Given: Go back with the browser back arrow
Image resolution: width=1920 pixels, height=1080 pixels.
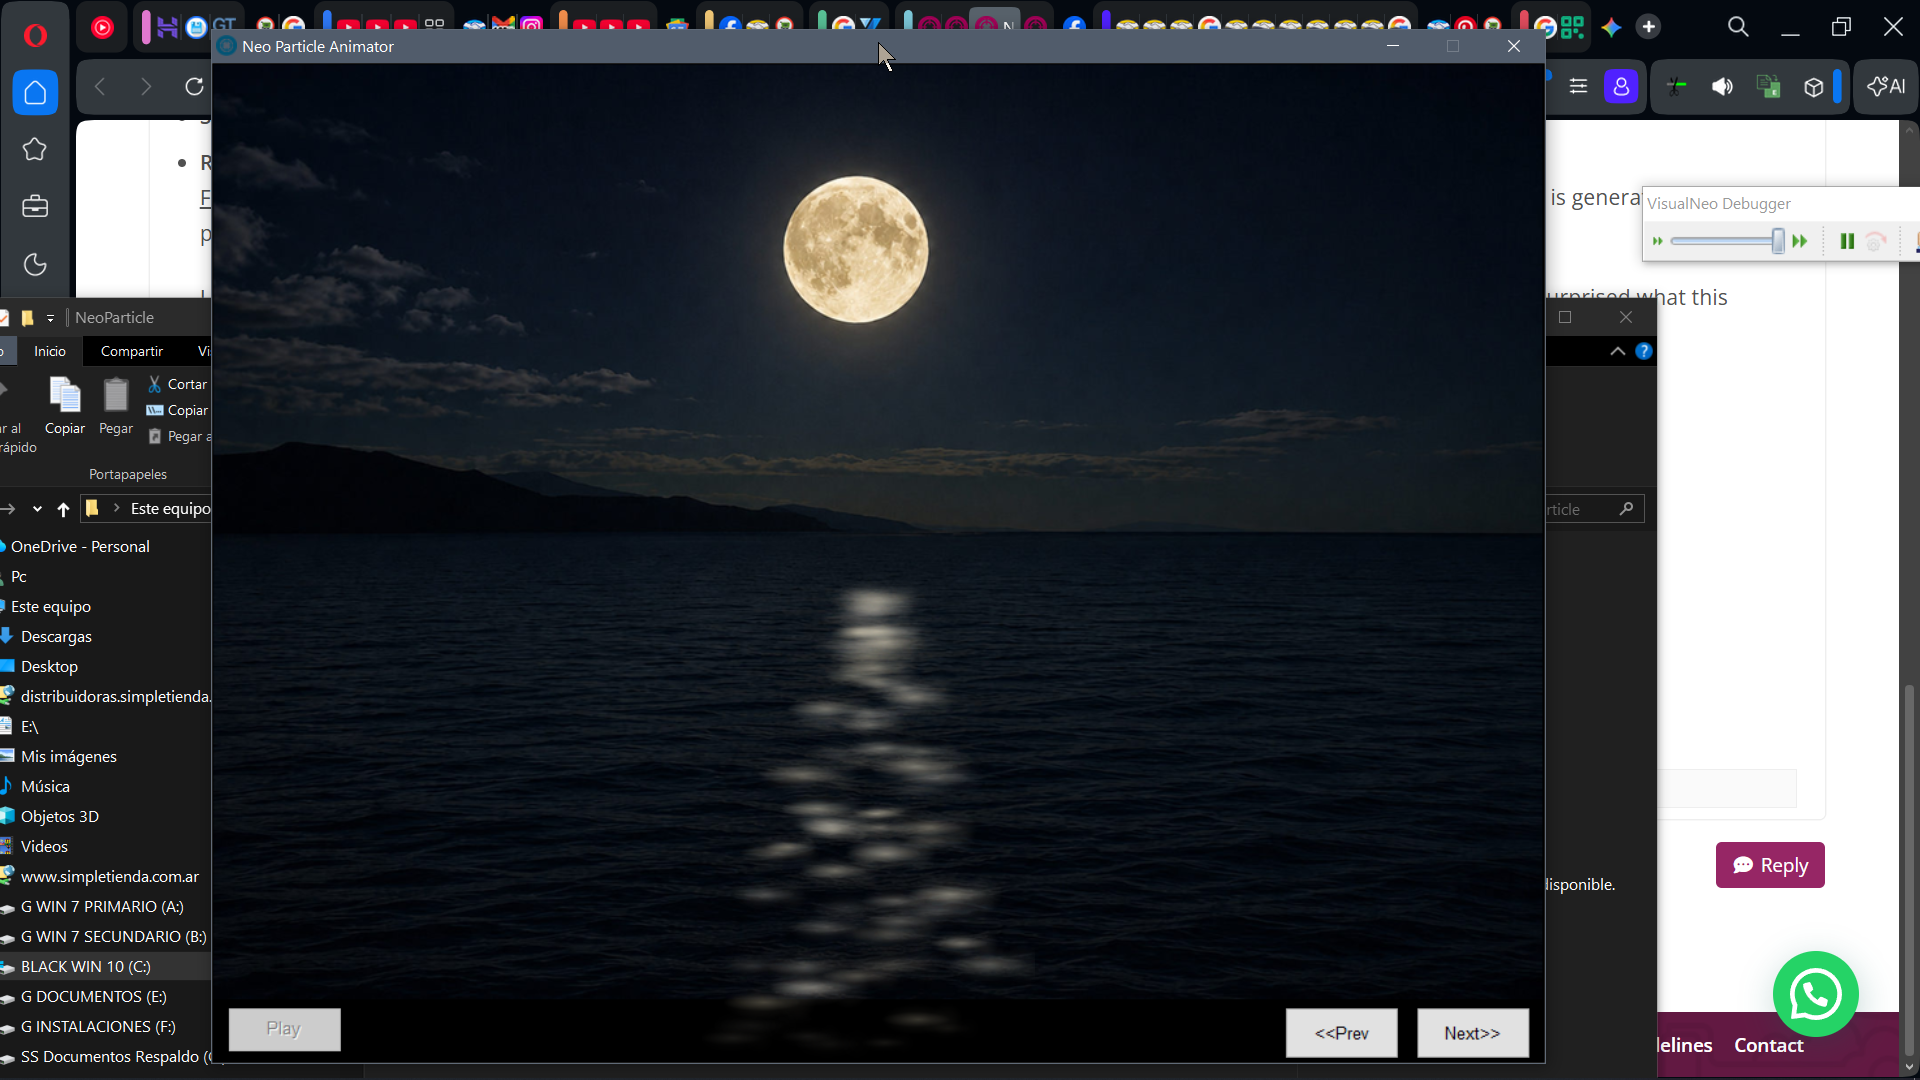Looking at the screenshot, I should 100,87.
